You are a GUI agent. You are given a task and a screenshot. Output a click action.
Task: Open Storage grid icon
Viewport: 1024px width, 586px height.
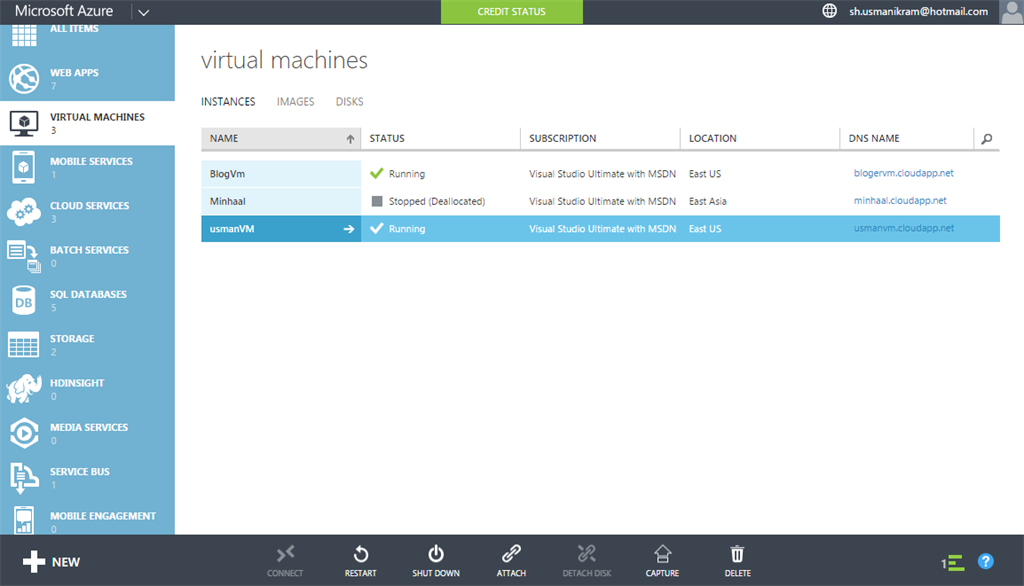coord(24,345)
